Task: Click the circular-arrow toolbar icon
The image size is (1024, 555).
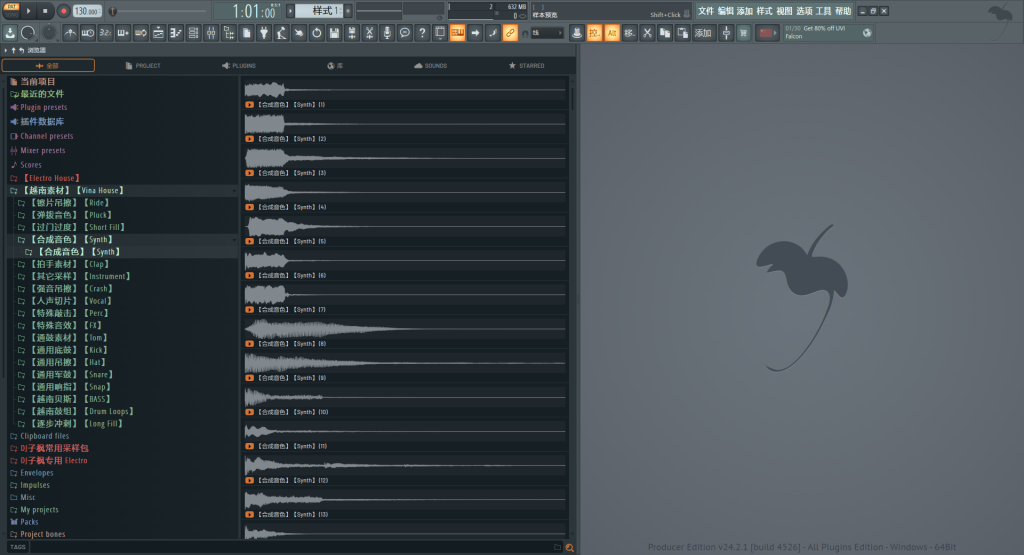Action: (317, 33)
